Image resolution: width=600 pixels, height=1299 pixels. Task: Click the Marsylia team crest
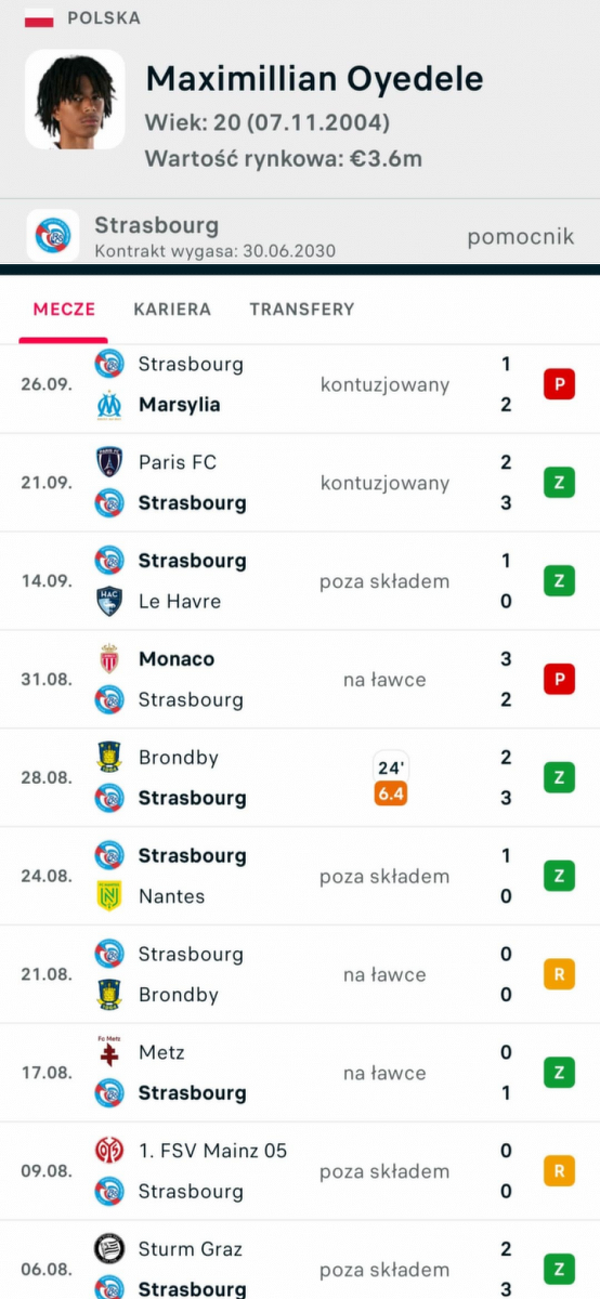(x=109, y=405)
